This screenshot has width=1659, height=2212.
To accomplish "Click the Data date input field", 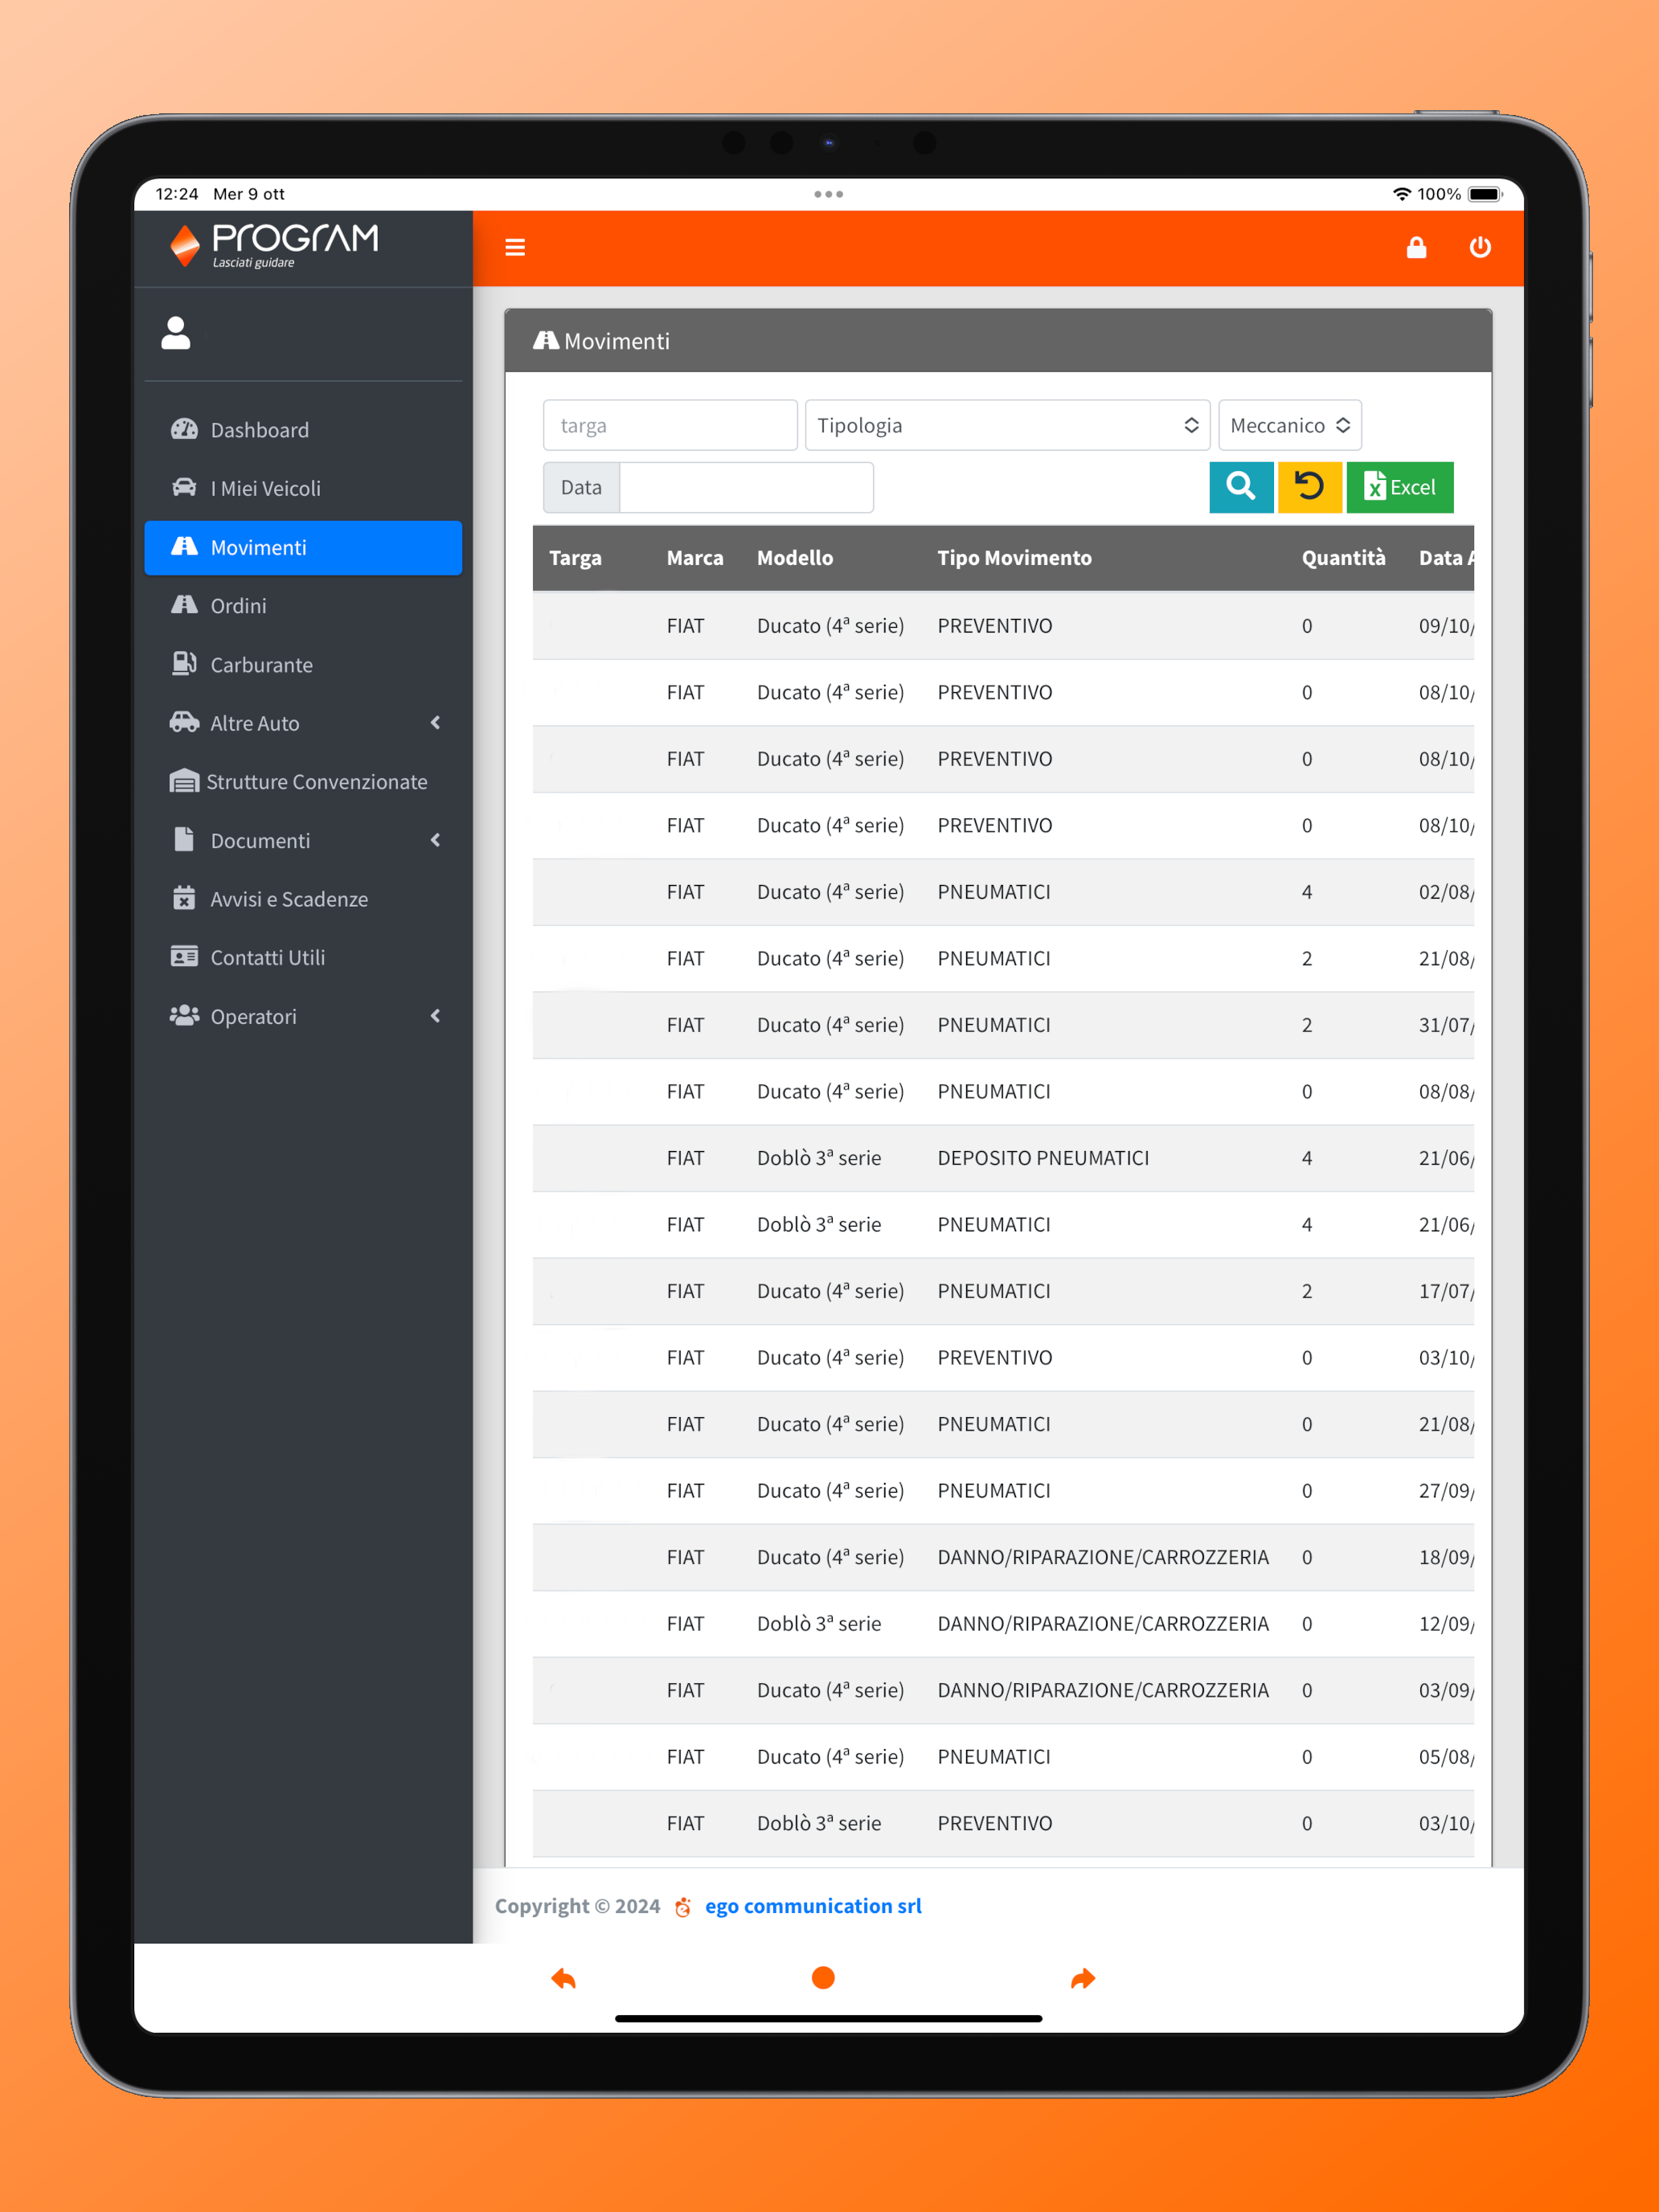I will point(746,487).
